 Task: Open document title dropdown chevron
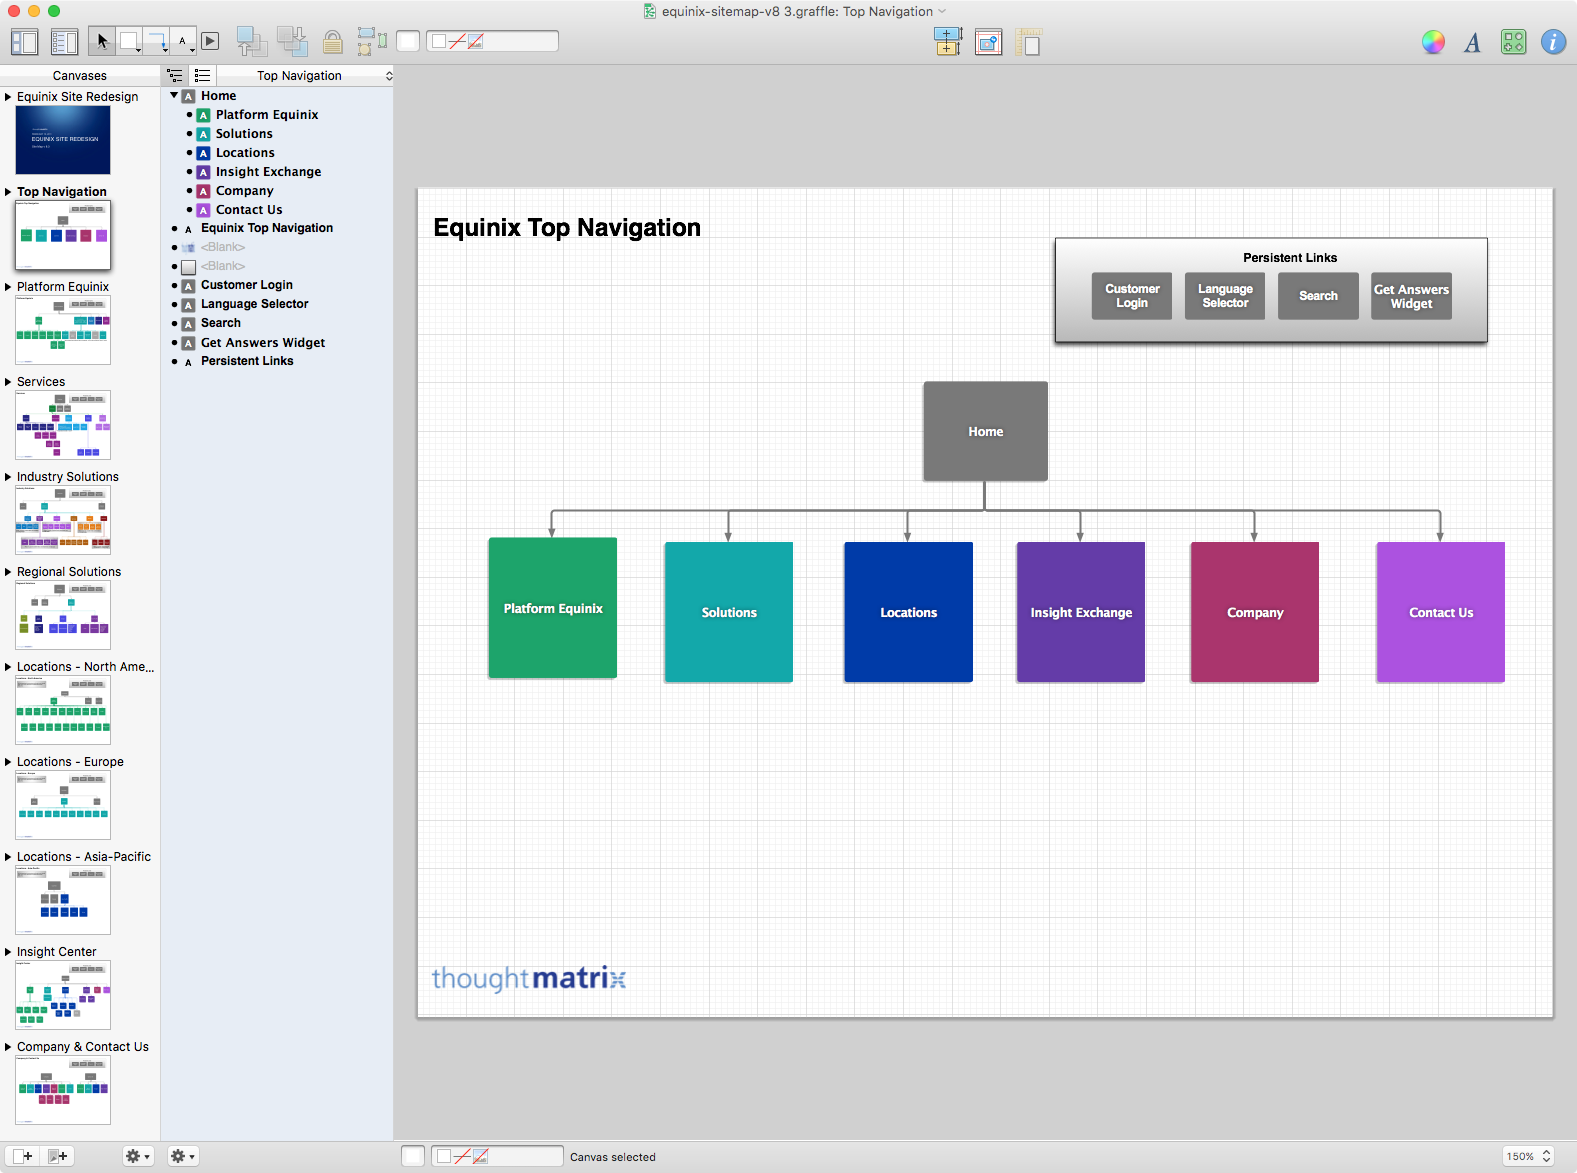point(942,12)
